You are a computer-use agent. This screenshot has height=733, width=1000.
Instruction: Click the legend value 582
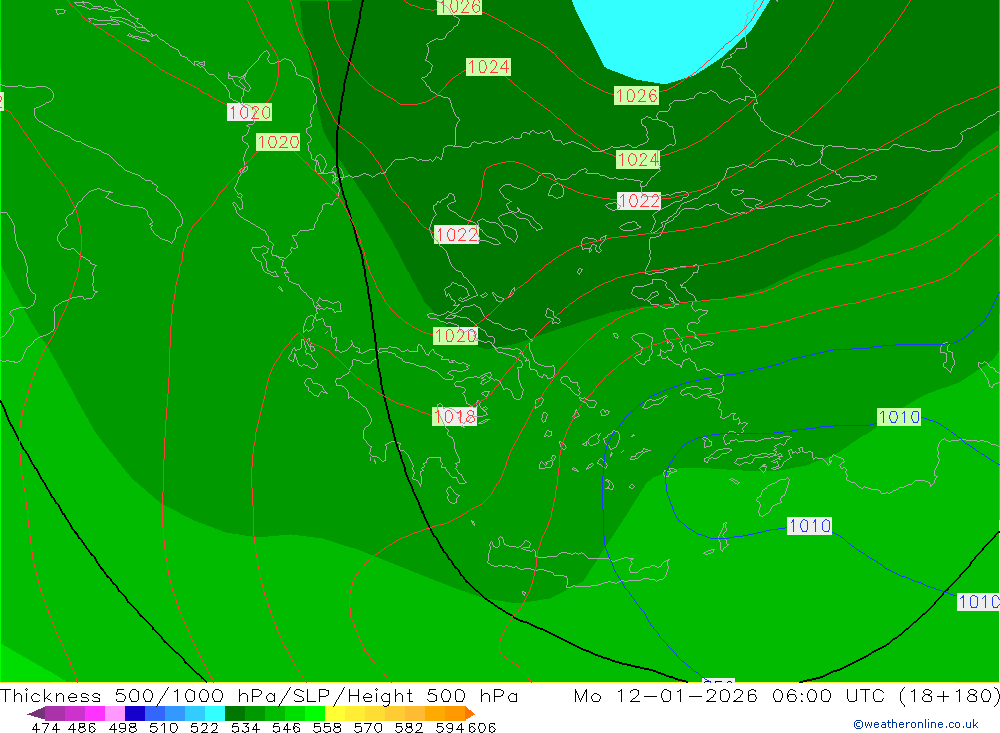(x=409, y=727)
